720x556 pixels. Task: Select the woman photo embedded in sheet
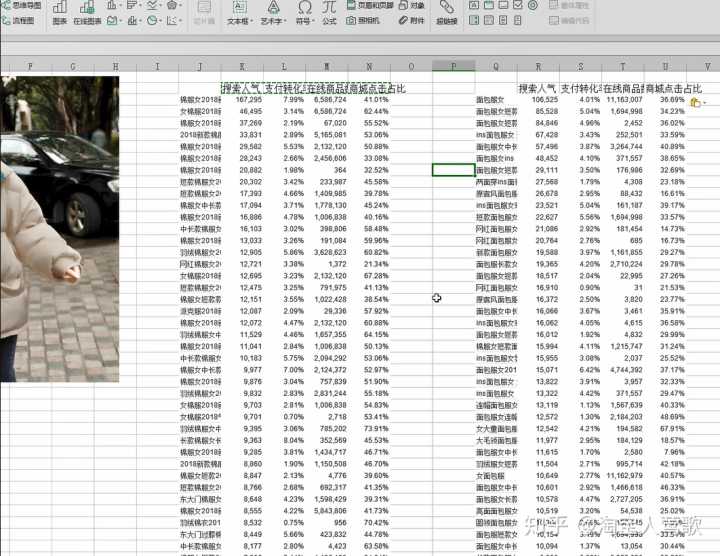(60, 230)
